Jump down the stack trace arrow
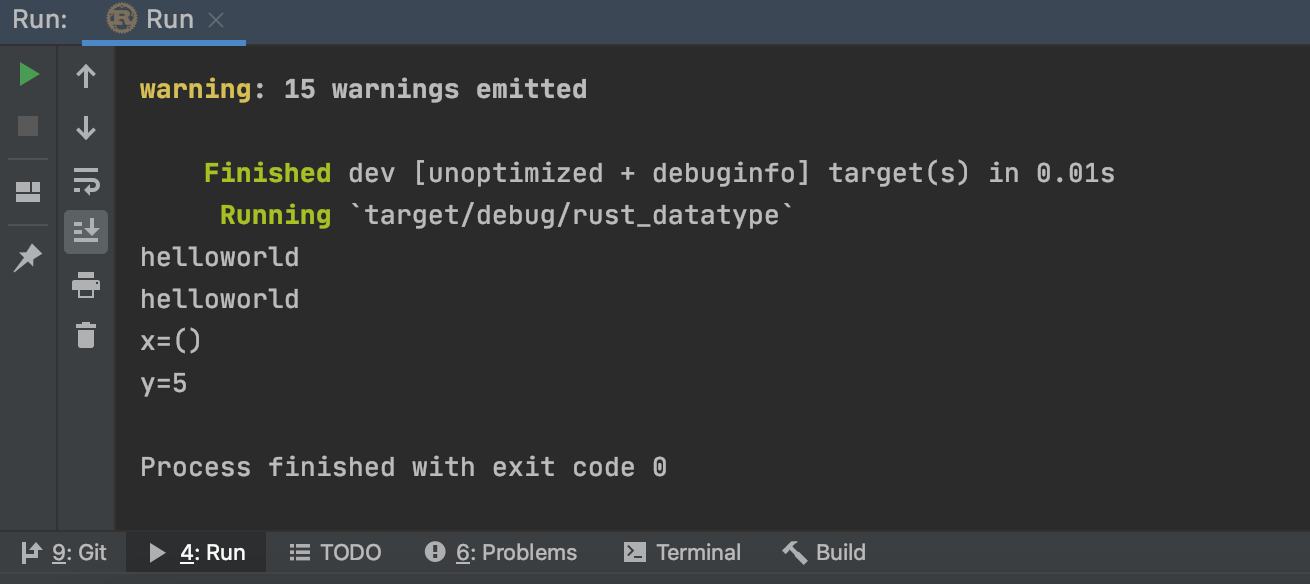Screen dimensions: 1310x584 pyautogui.click(x=86, y=128)
